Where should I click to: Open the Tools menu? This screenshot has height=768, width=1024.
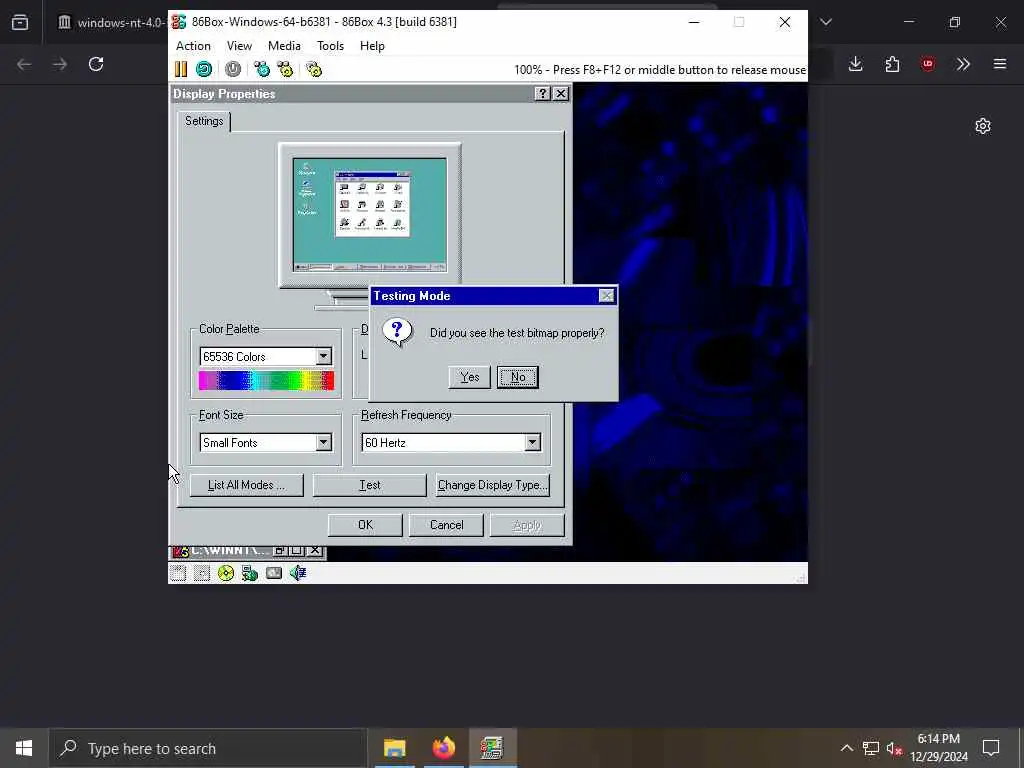pos(330,46)
